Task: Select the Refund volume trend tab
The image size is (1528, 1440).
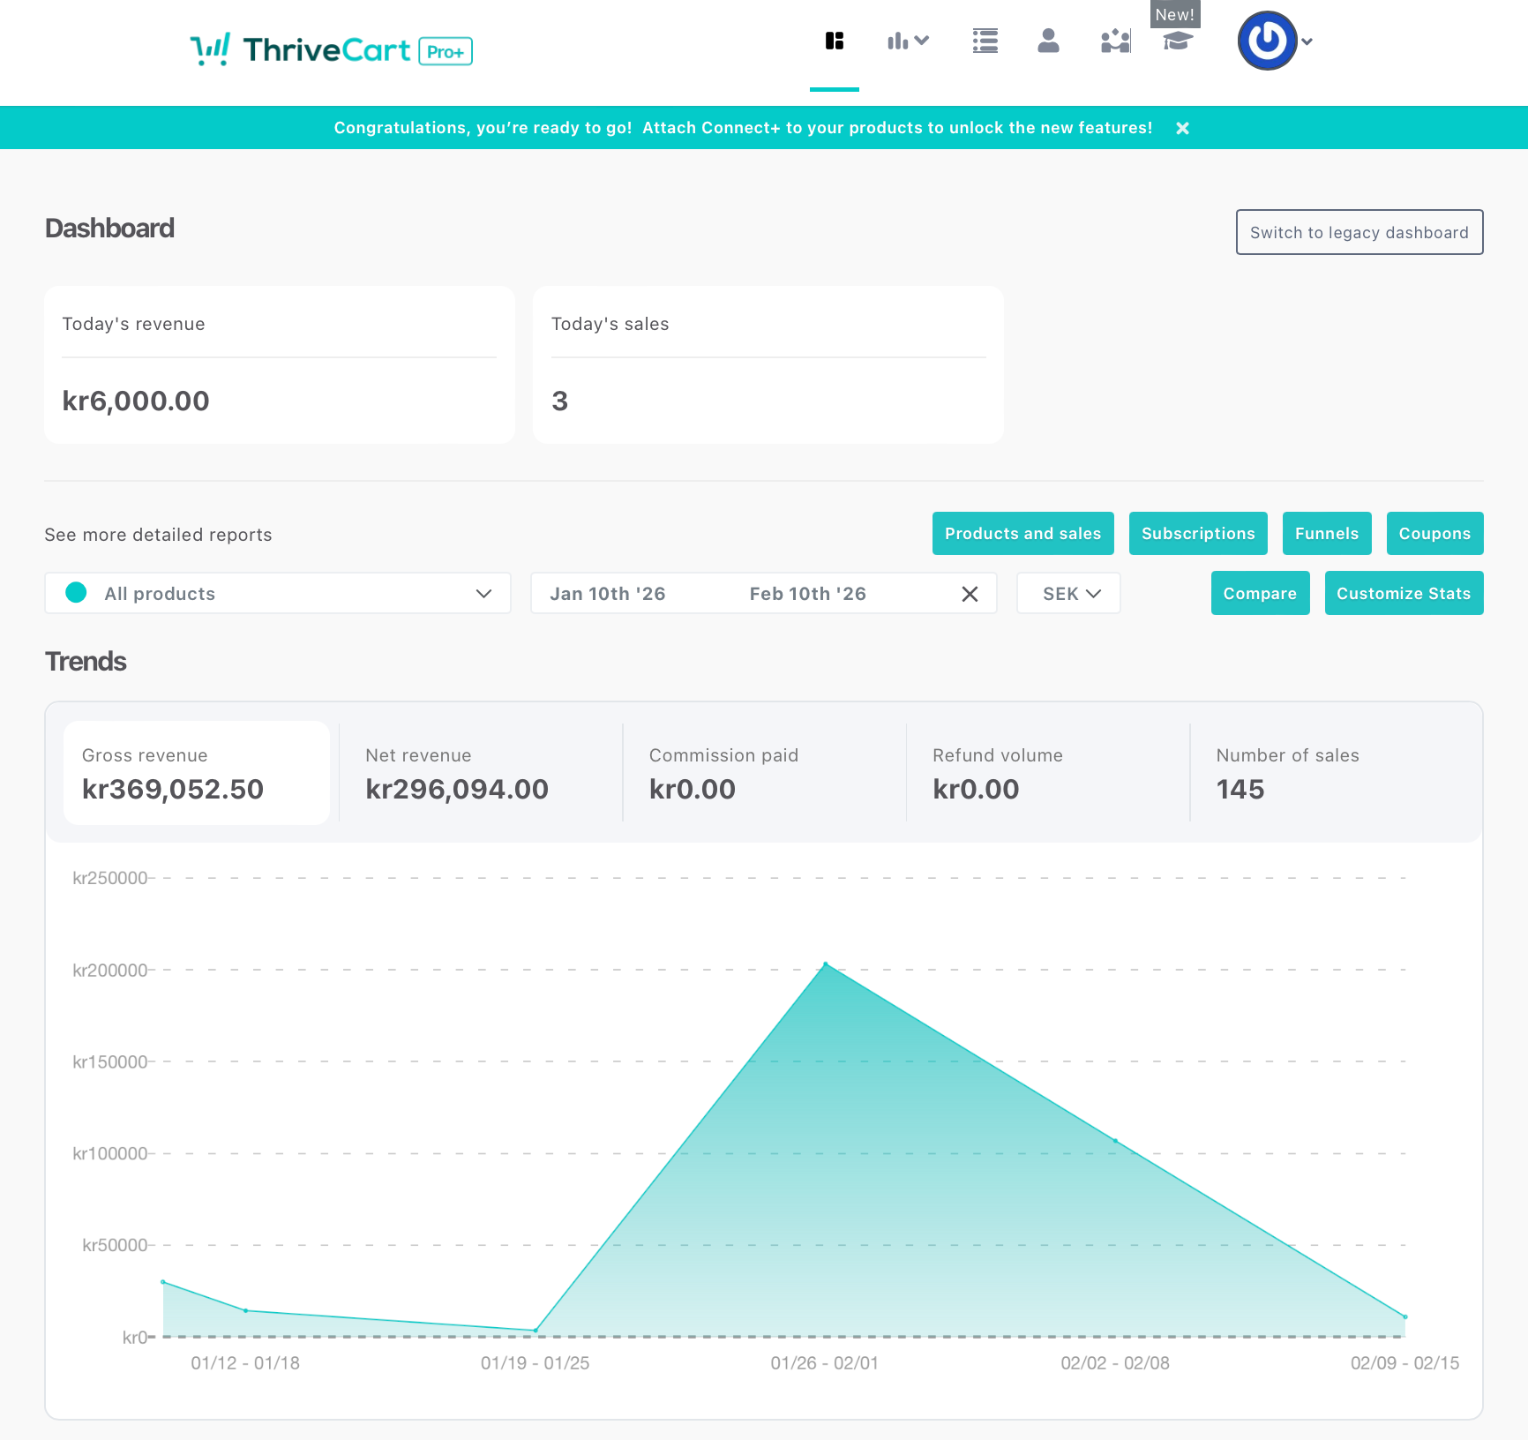Action: tap(1048, 773)
